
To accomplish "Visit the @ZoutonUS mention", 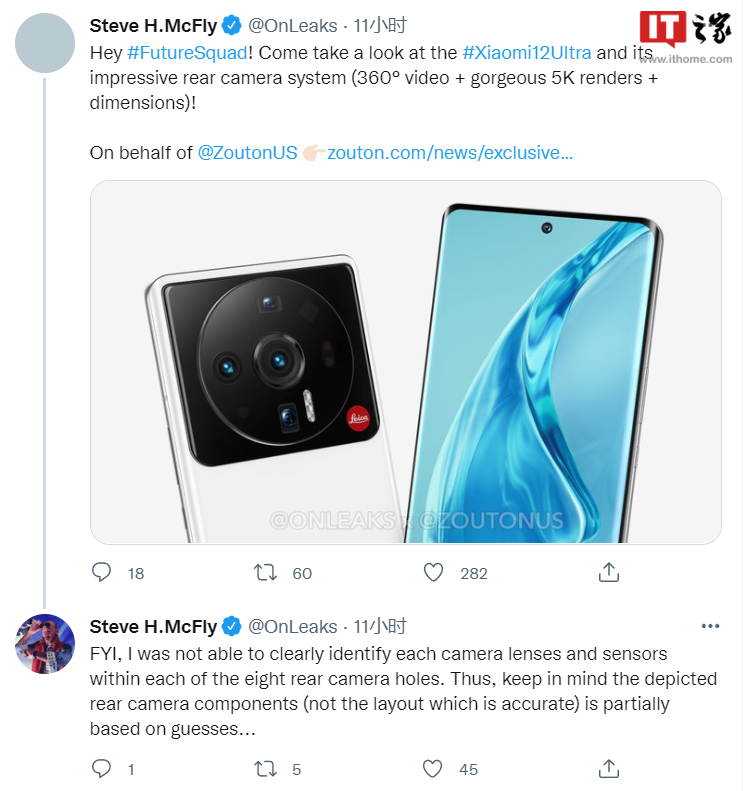I will [x=248, y=152].
